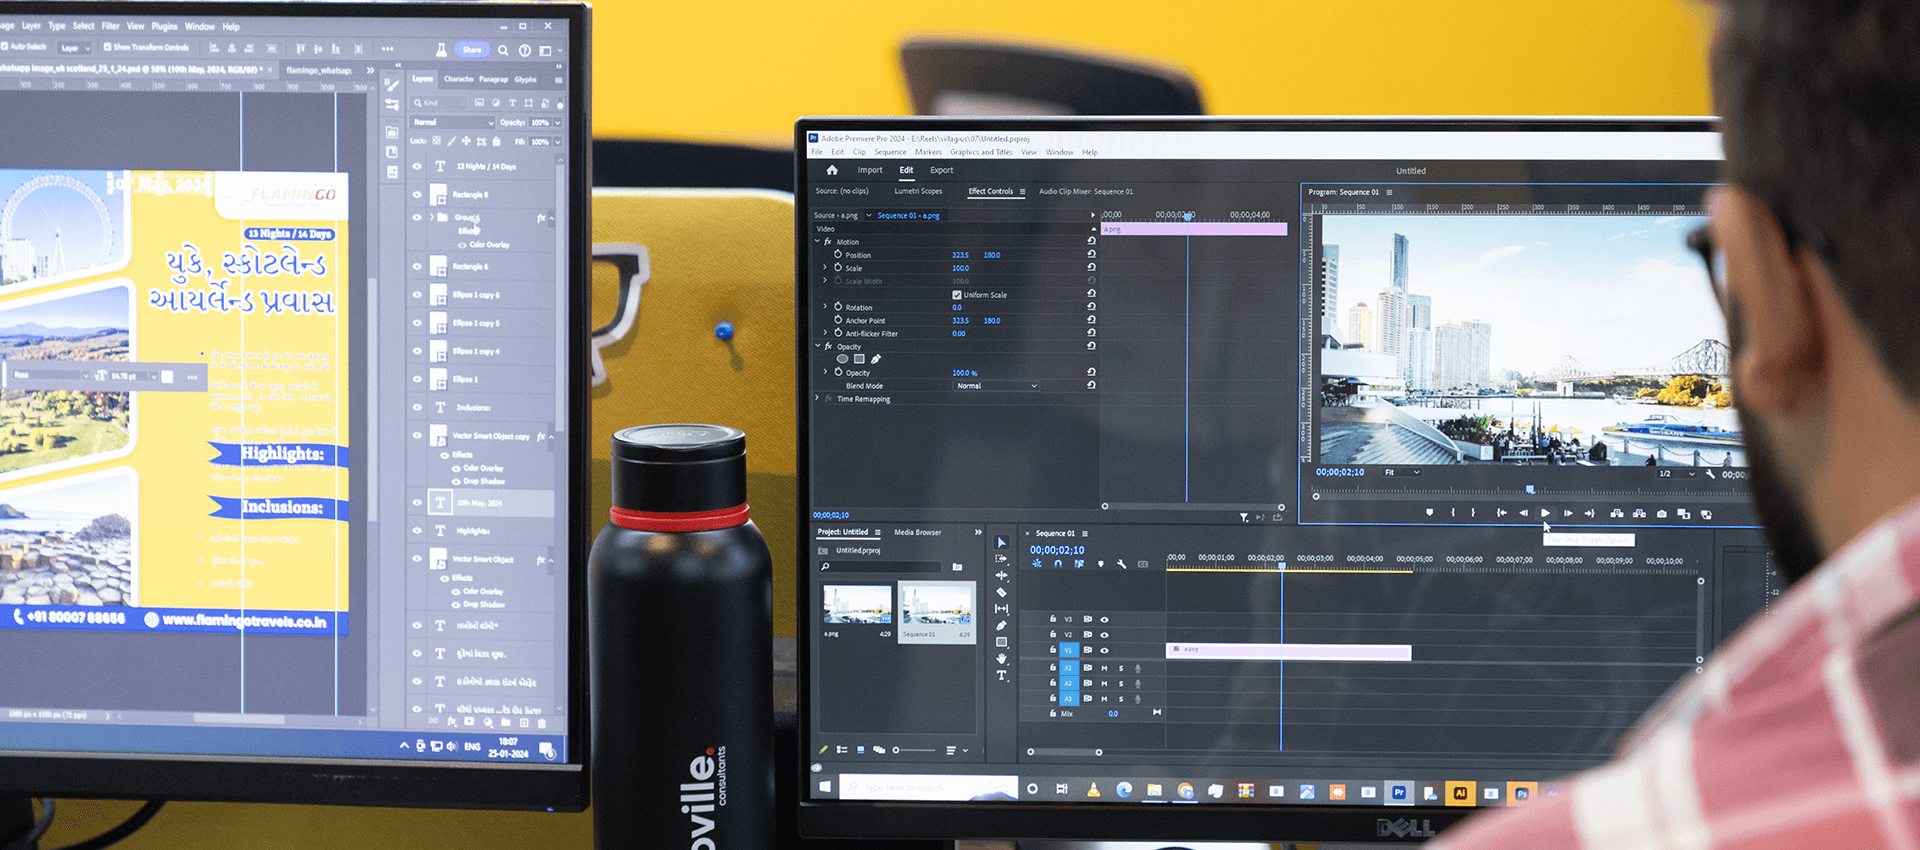This screenshot has width=1920, height=850.
Task: Click Program monitor scrub playhead
Action: point(1530,489)
